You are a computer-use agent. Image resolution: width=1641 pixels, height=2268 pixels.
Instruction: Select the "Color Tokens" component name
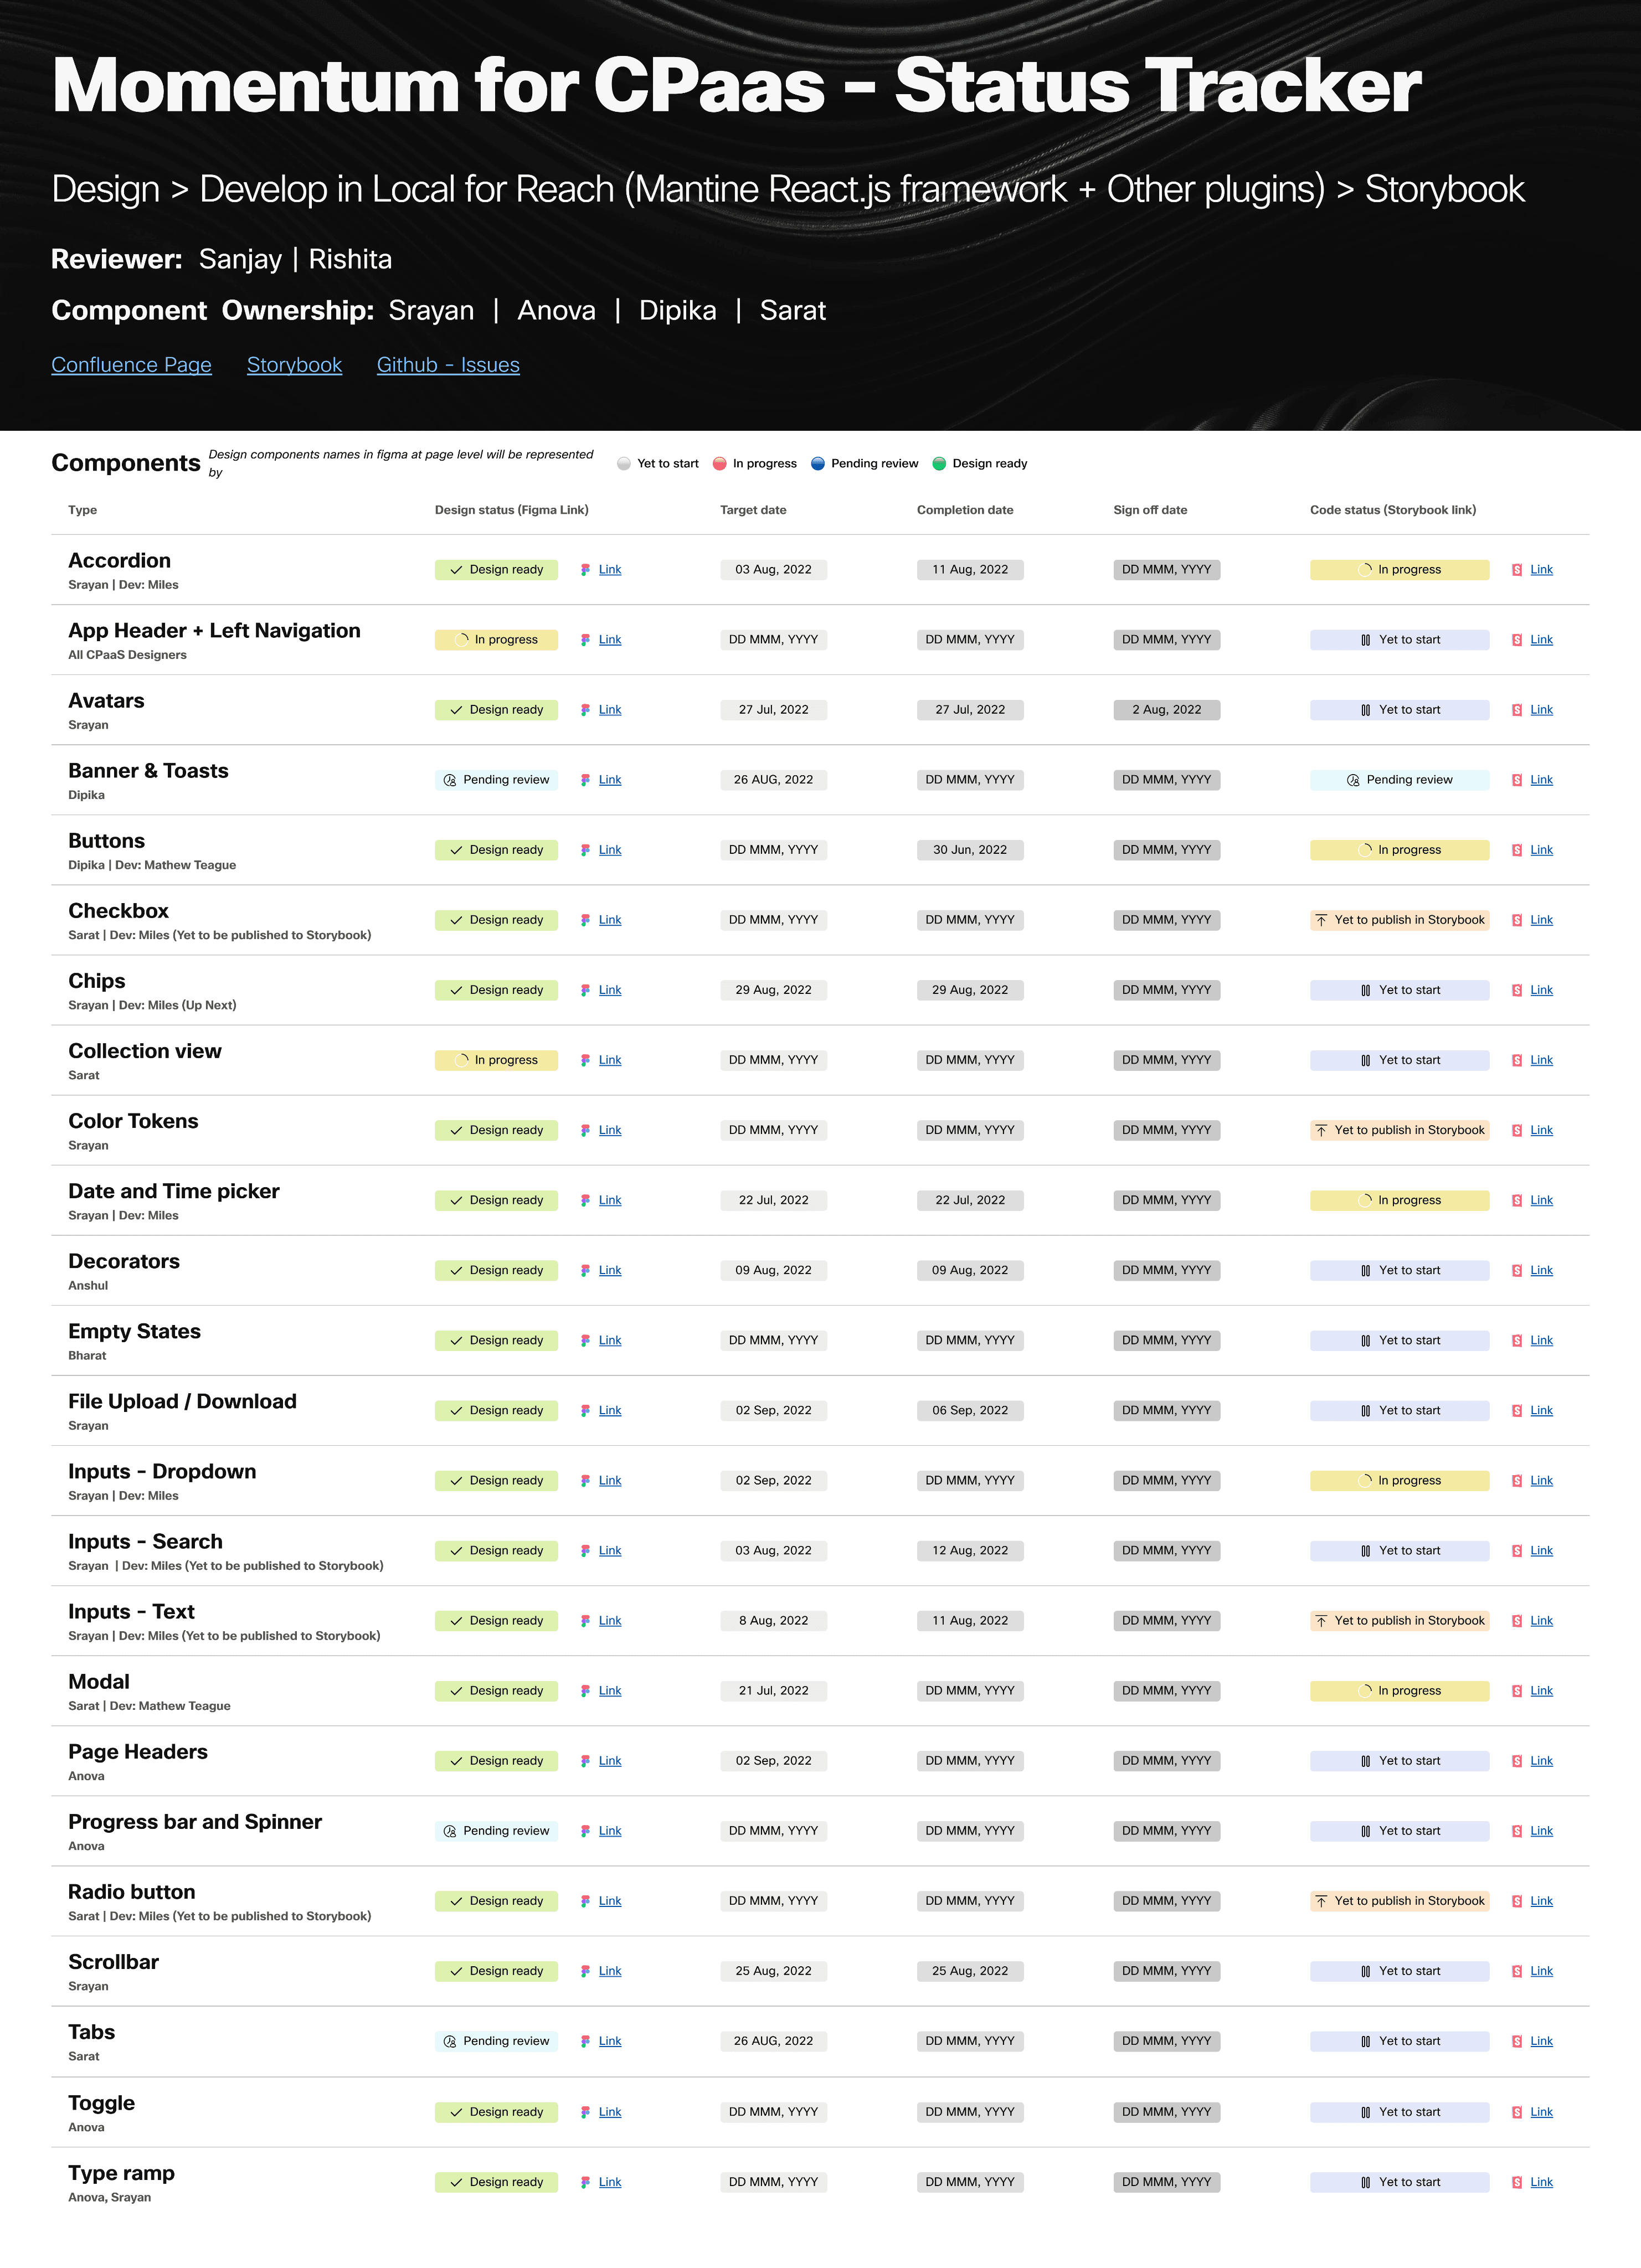133,1121
